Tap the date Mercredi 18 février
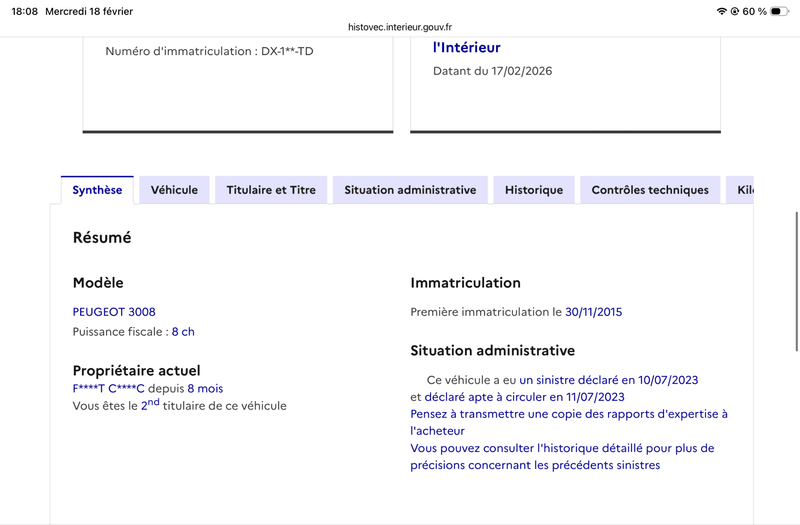 click(89, 11)
